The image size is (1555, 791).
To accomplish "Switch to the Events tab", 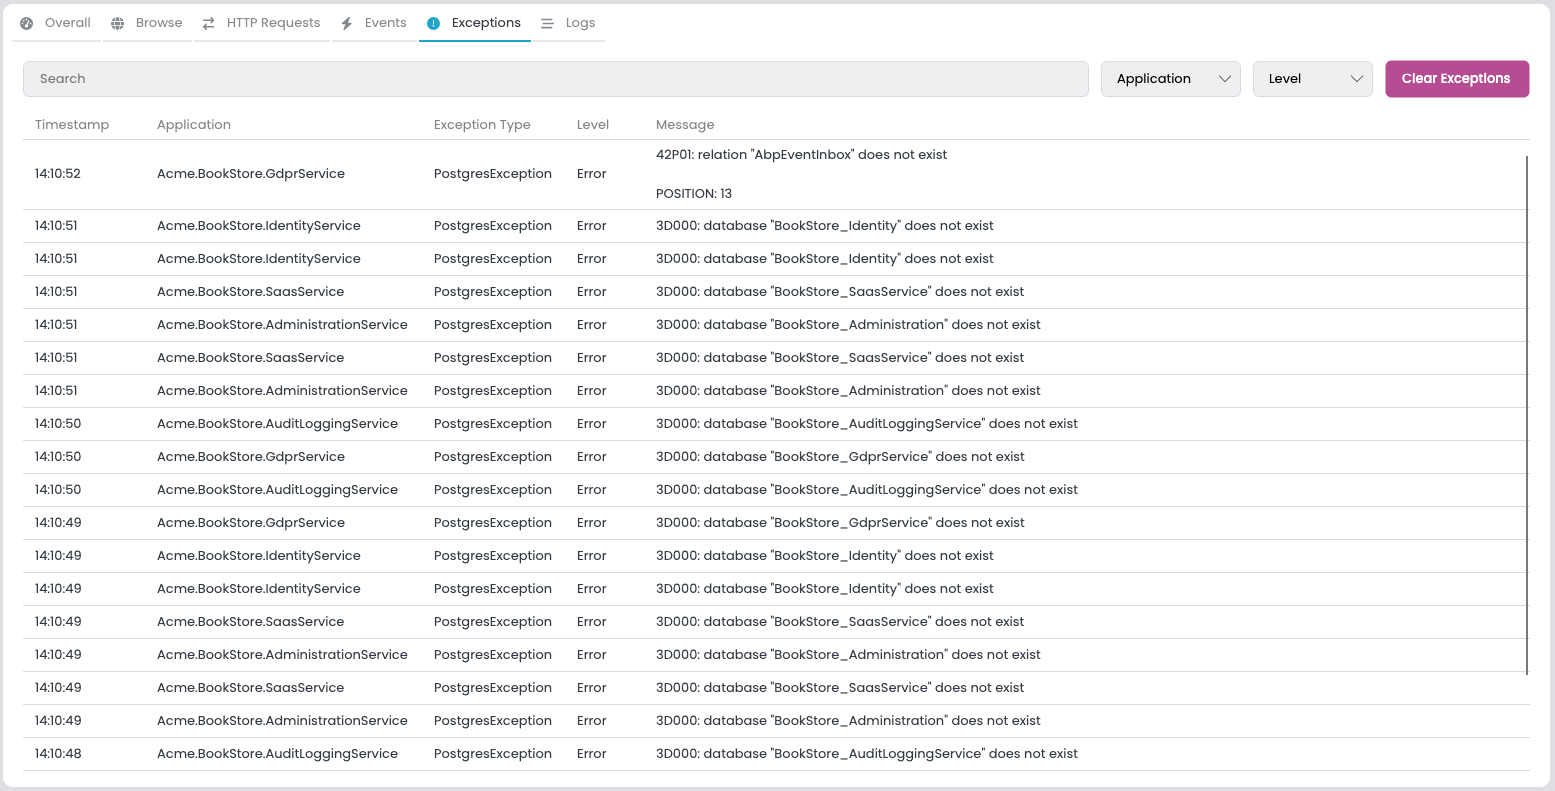I will [385, 22].
